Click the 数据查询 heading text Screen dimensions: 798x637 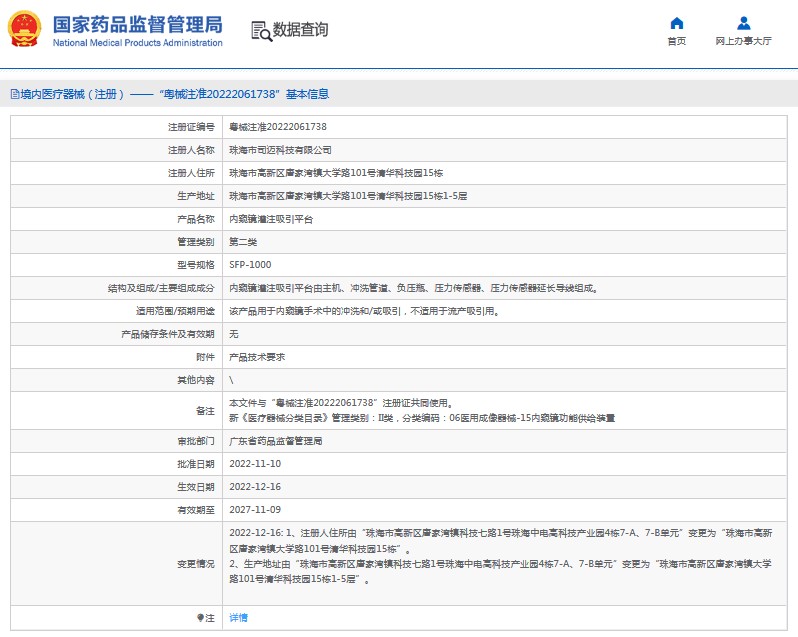pos(300,30)
